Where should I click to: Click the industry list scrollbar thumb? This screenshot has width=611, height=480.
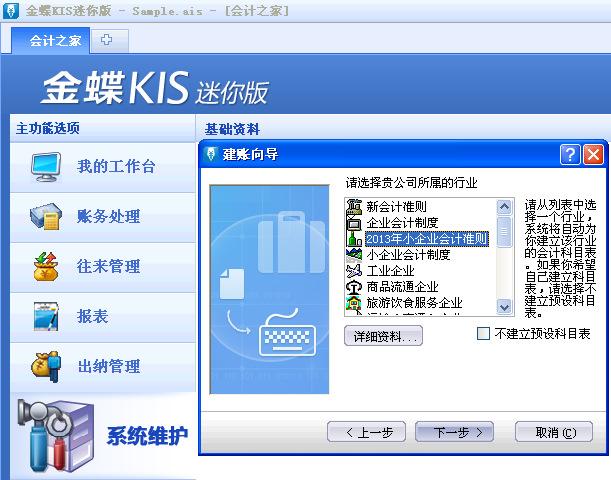click(504, 232)
